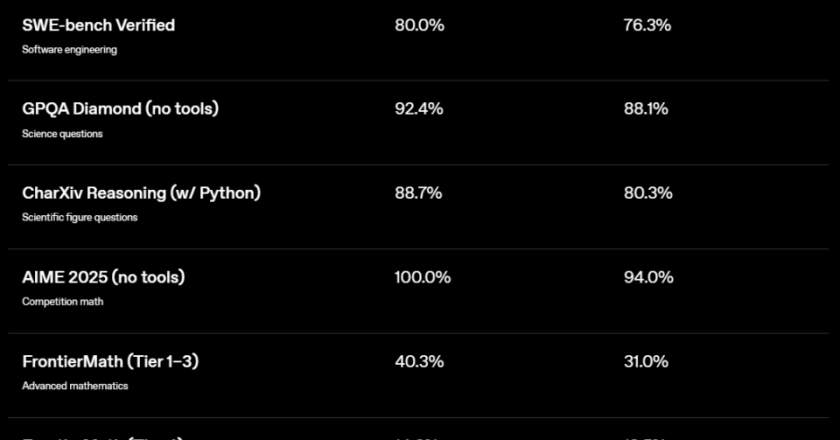
Task: Click the 40.3% FrontierMath score
Action: click(420, 361)
